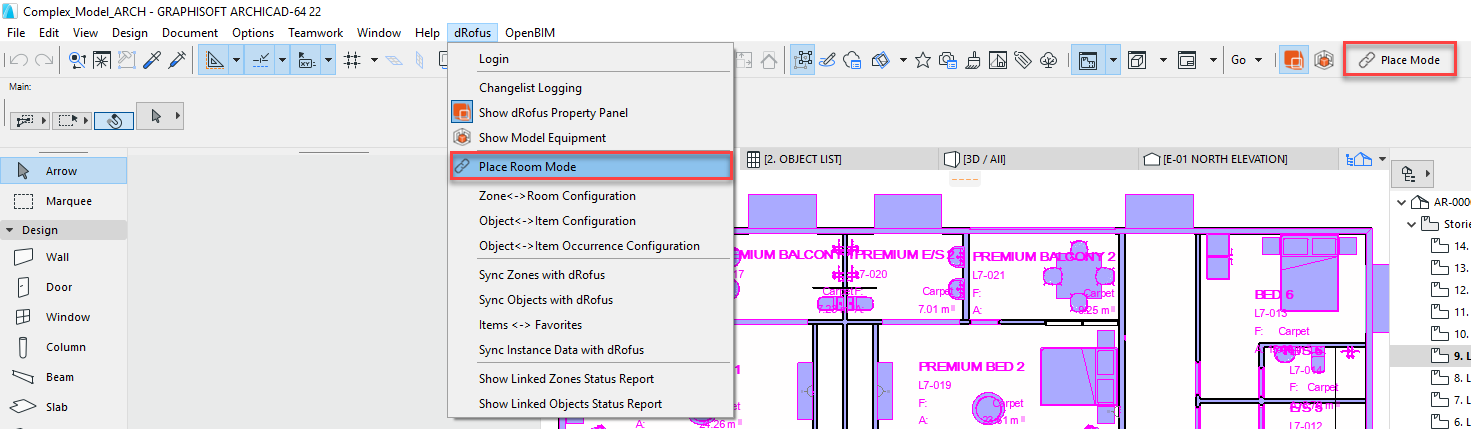Select the Marquee tool in toolbox

click(x=63, y=201)
